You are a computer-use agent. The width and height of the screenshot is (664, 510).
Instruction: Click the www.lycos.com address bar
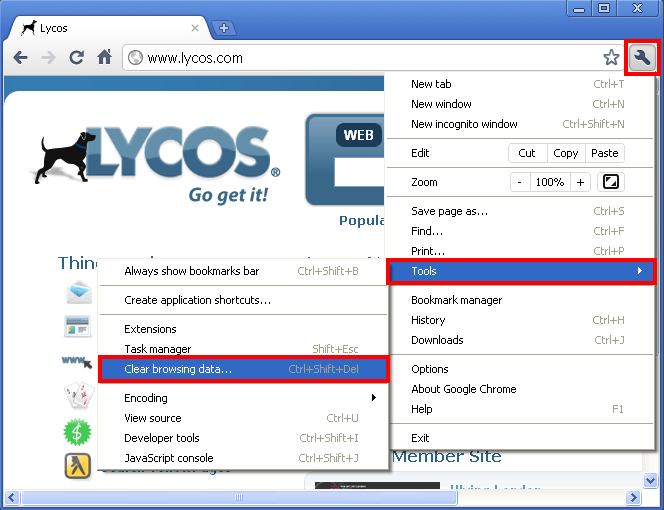[x=373, y=58]
